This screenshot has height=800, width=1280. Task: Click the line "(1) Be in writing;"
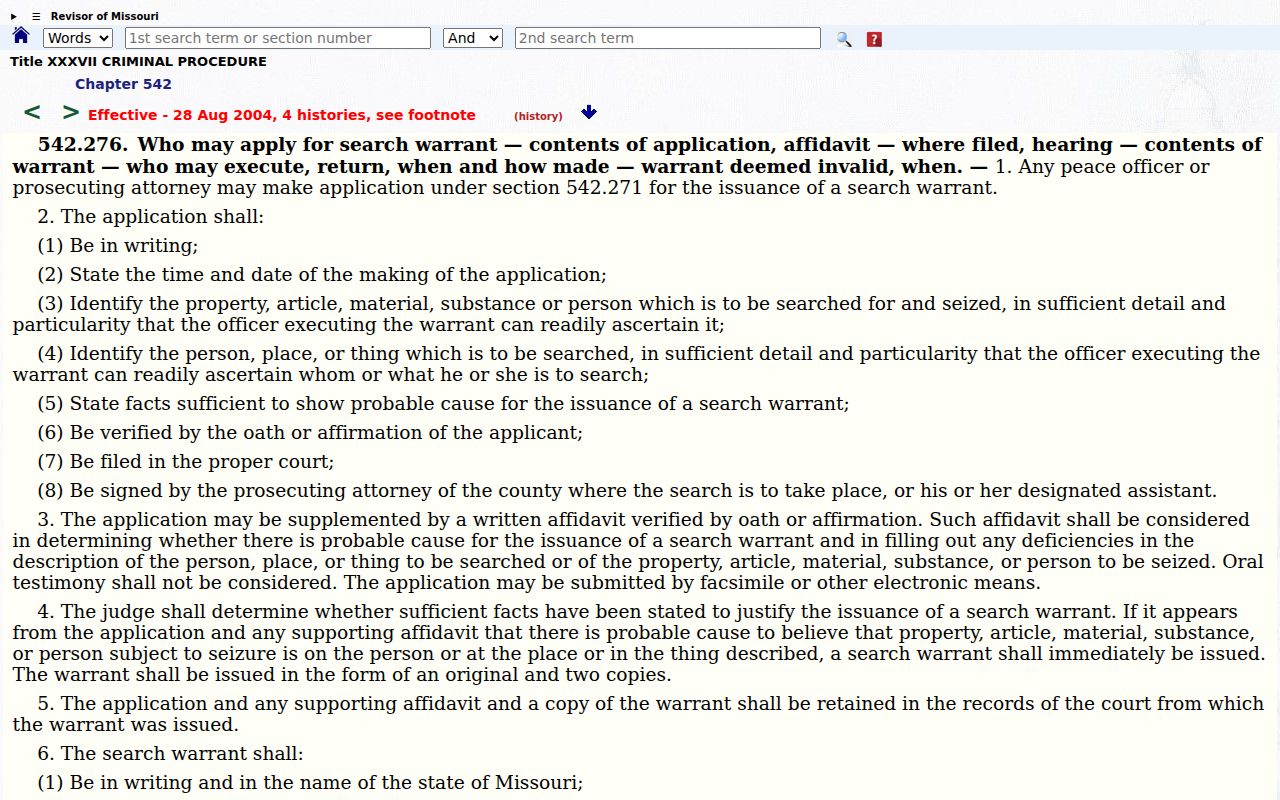coord(118,246)
